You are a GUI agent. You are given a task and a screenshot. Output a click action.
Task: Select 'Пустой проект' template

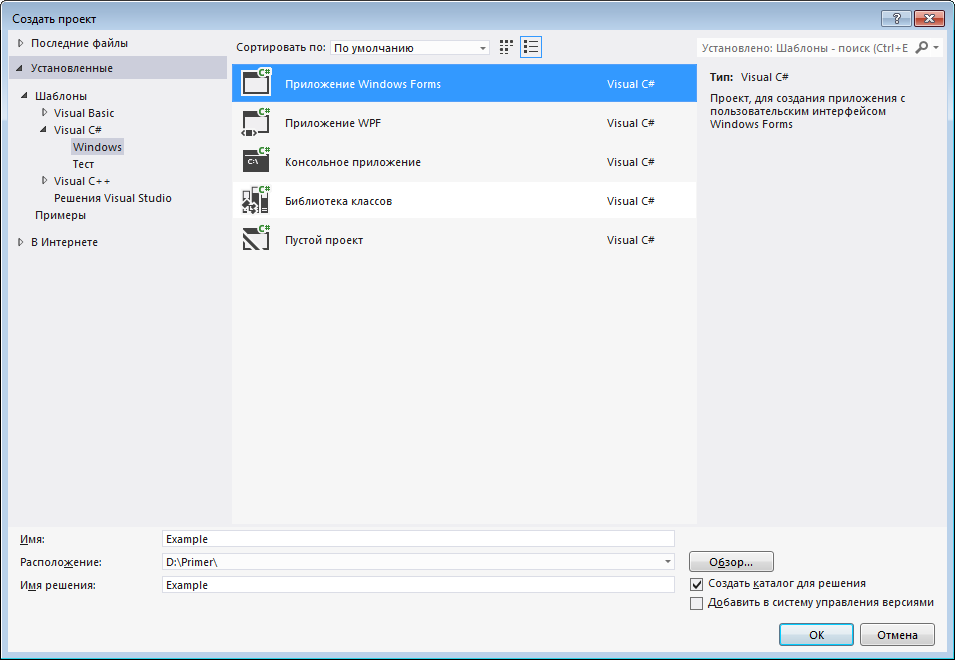[x=464, y=239]
